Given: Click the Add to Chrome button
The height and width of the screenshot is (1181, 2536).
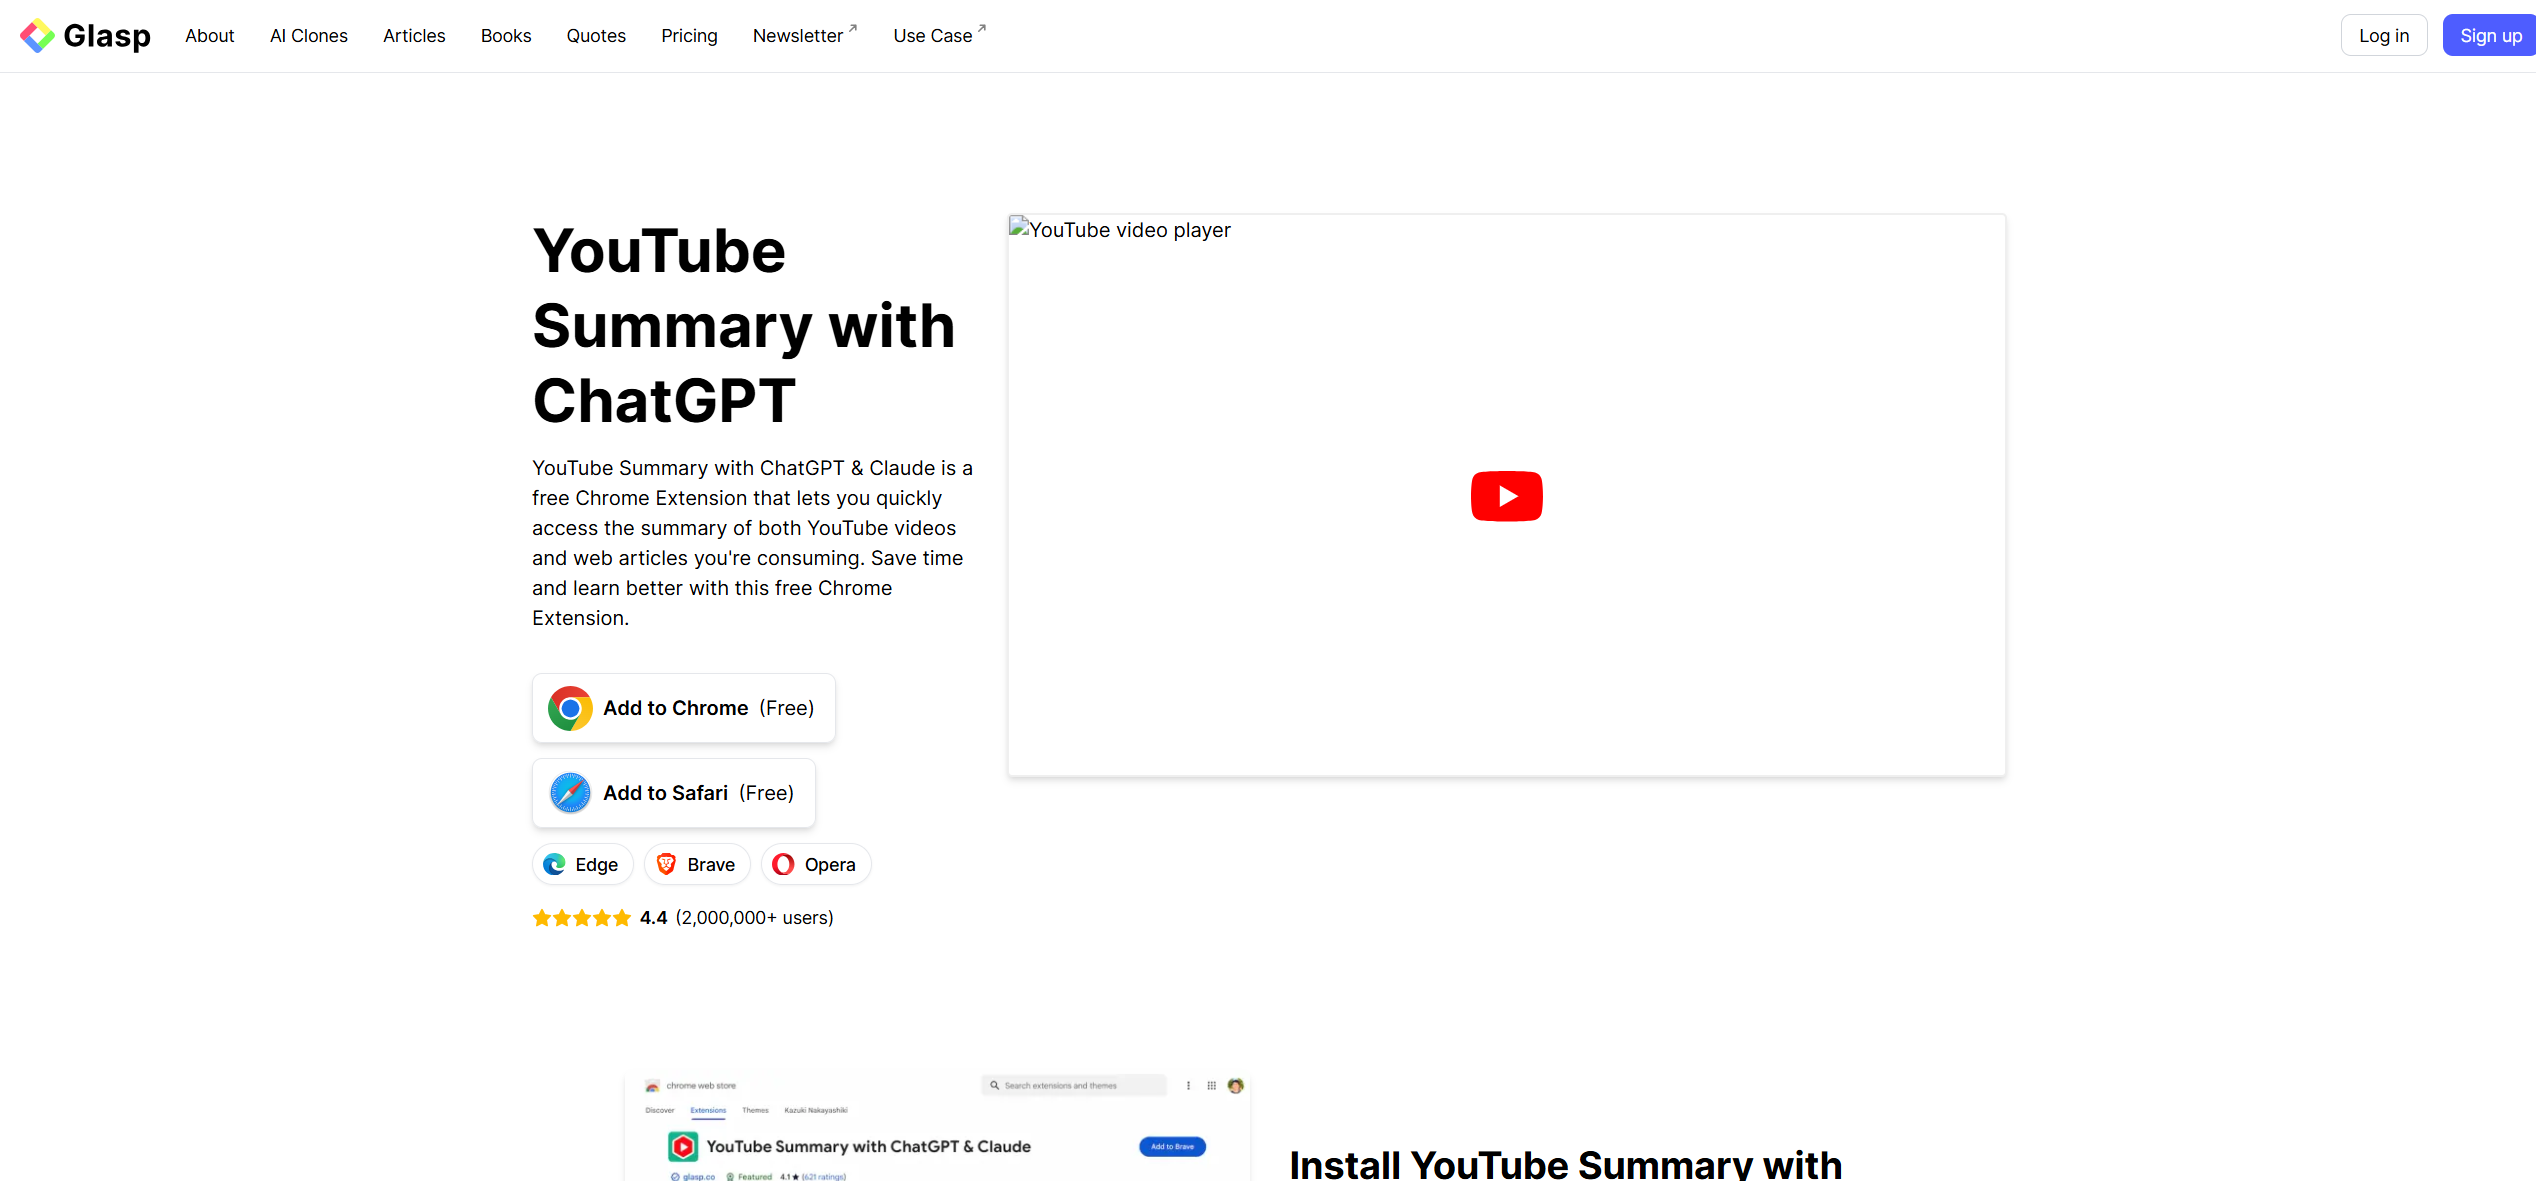Looking at the screenshot, I should [684, 708].
